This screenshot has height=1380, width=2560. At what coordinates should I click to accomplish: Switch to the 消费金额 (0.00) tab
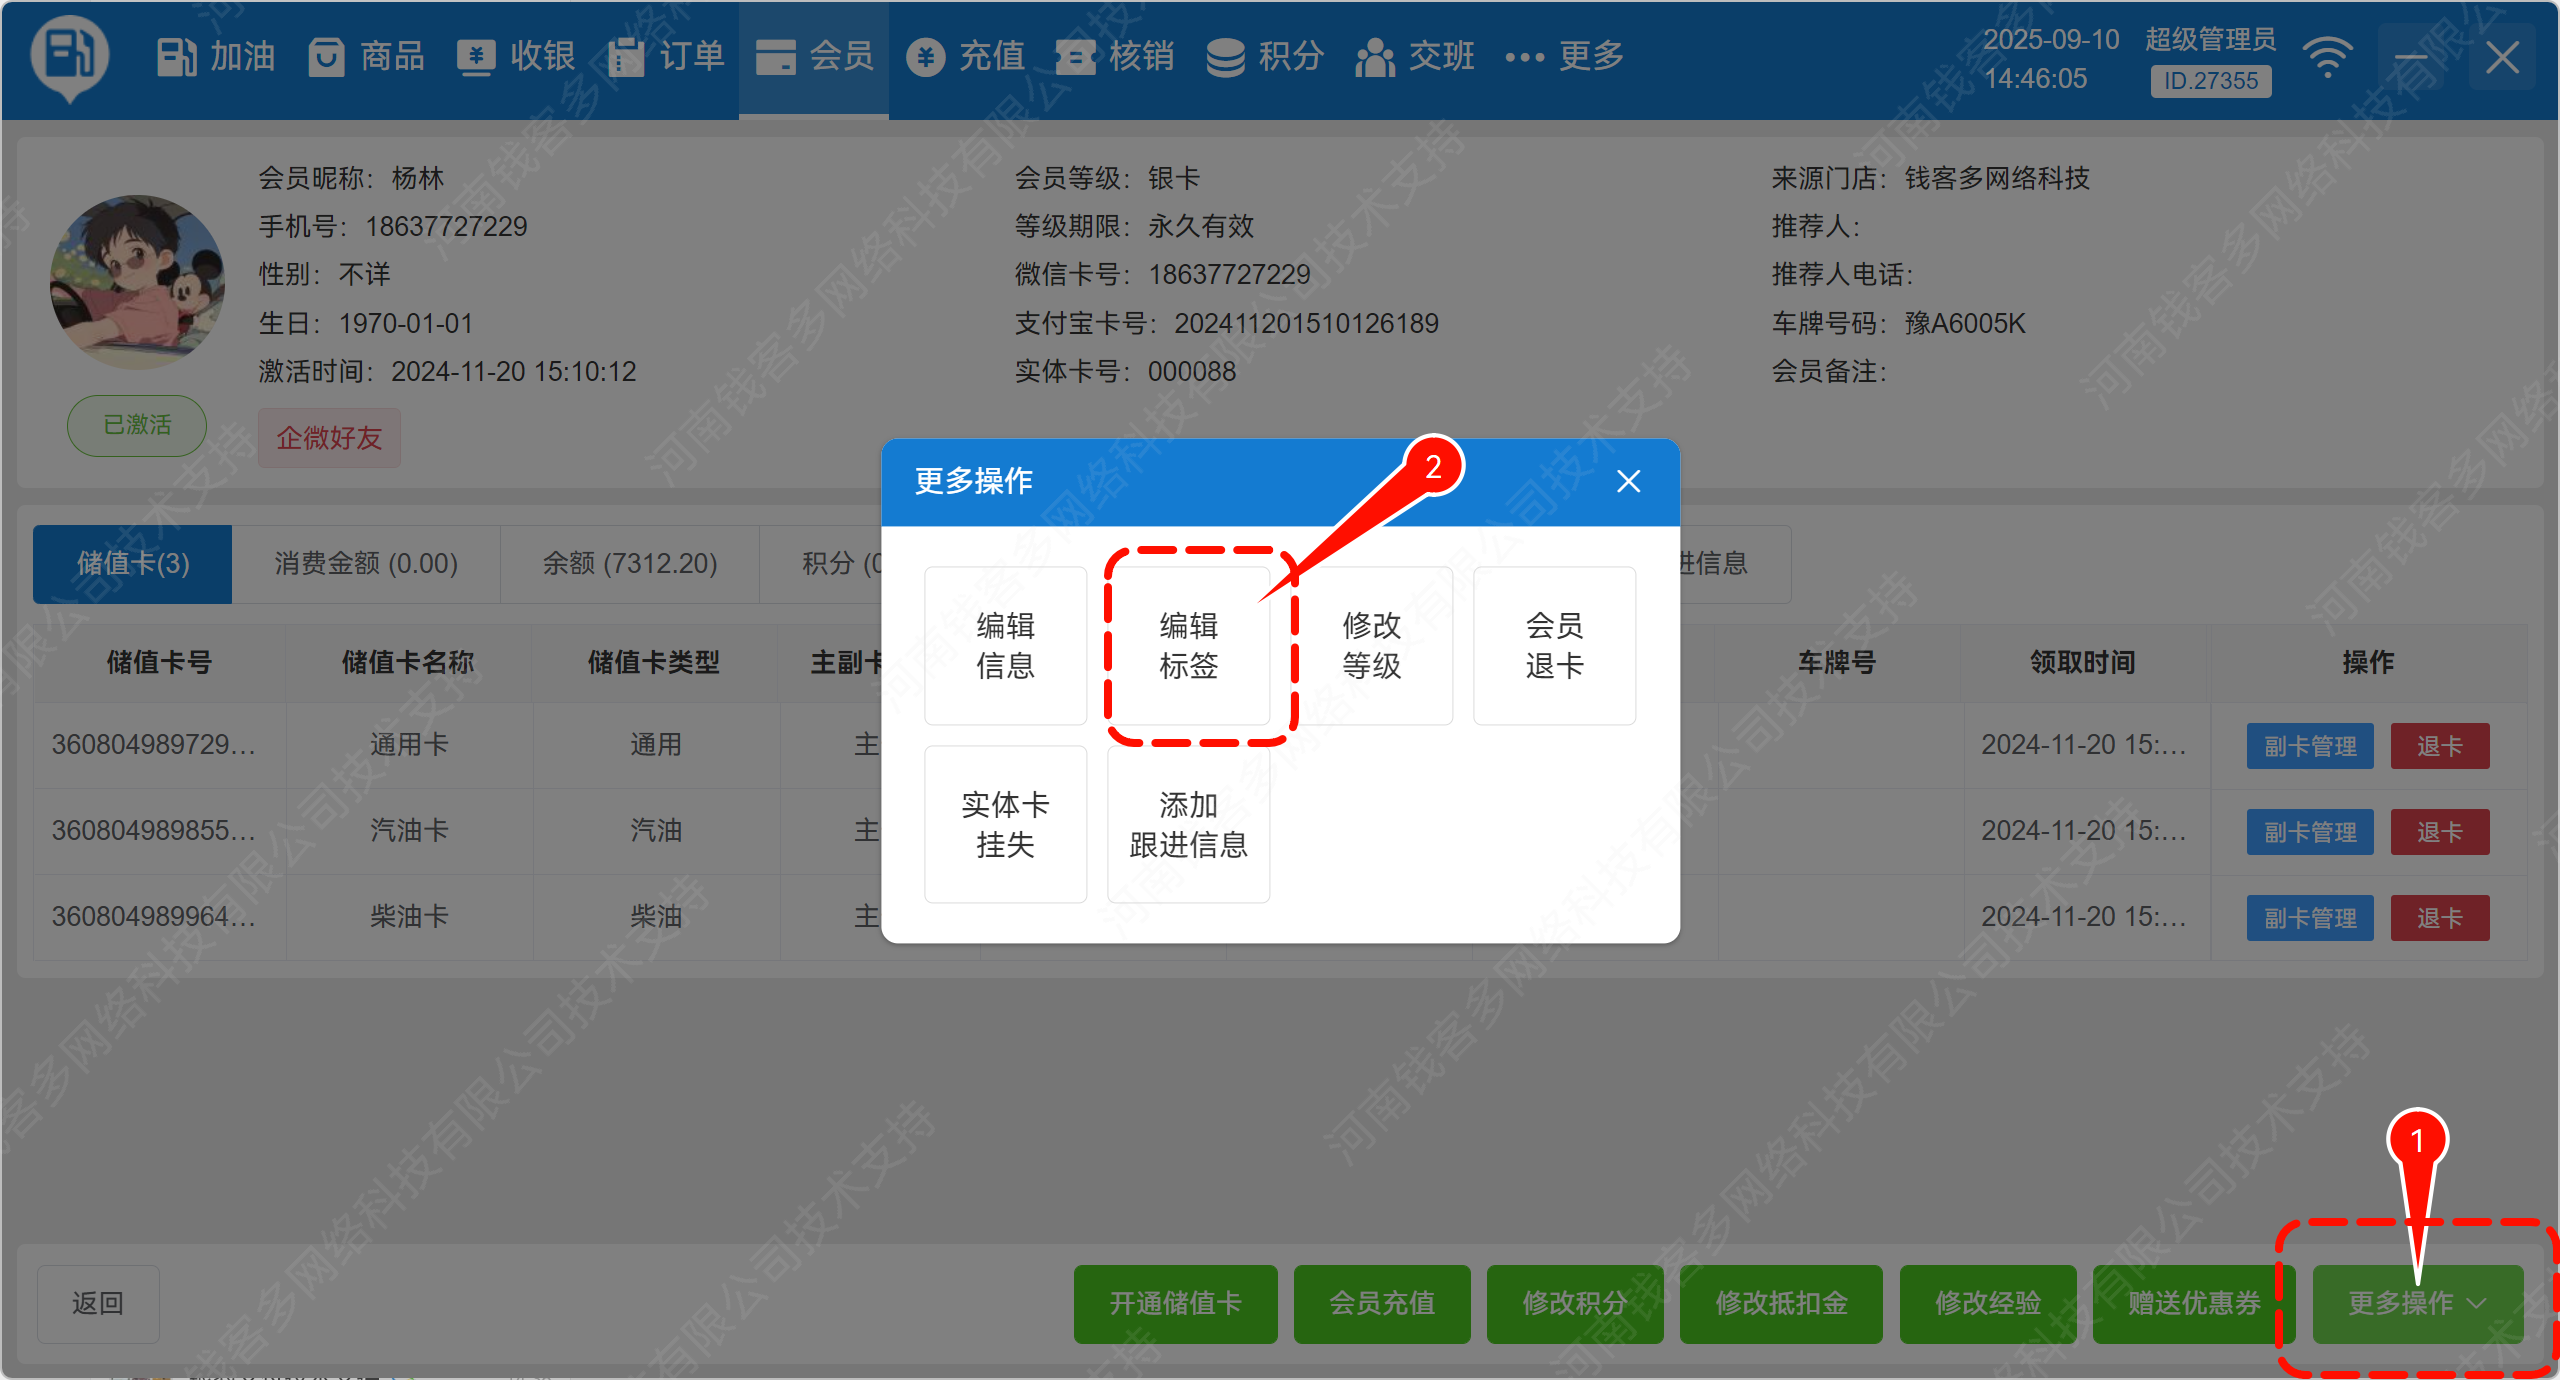[366, 564]
